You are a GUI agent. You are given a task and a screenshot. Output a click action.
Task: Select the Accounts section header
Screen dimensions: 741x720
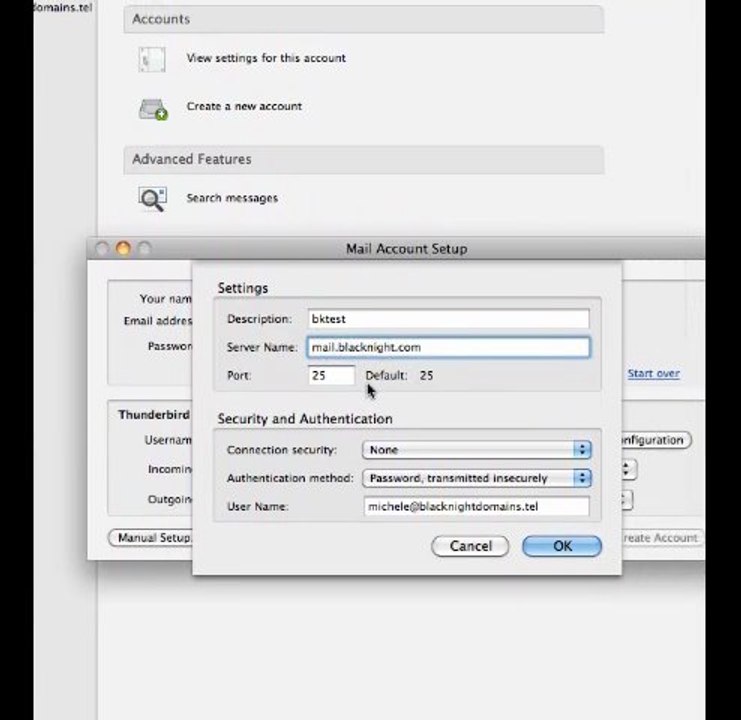pos(363,19)
